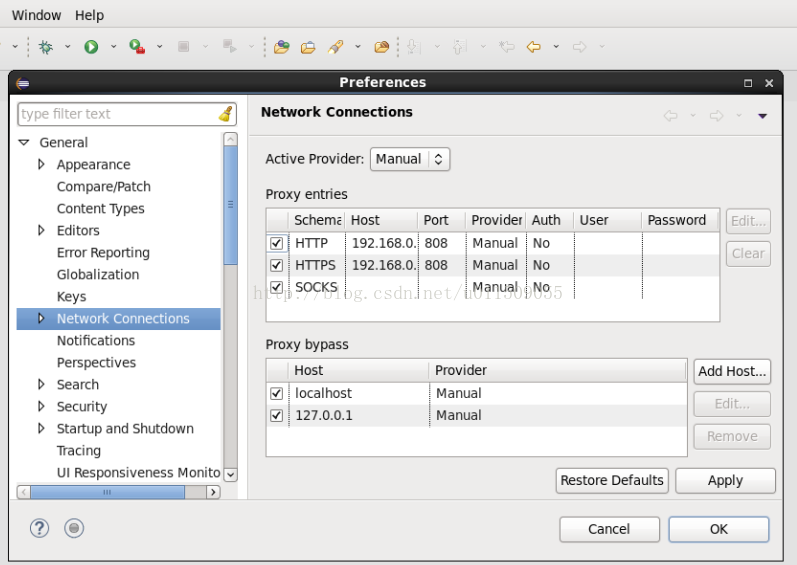The height and width of the screenshot is (565, 797).
Task: Expand the Editors tree node
Action: pos(41,230)
